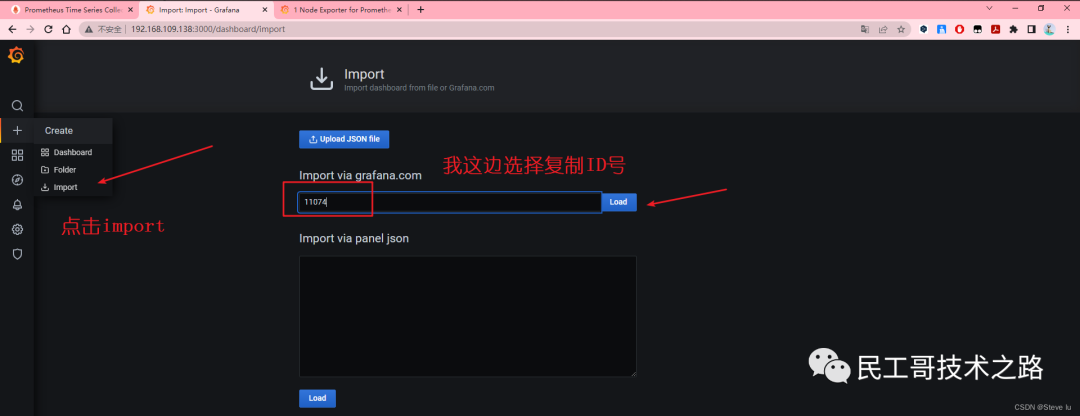Switch to Prometheus Time Series tab
Screen dimensions: 1080x416
74,10
